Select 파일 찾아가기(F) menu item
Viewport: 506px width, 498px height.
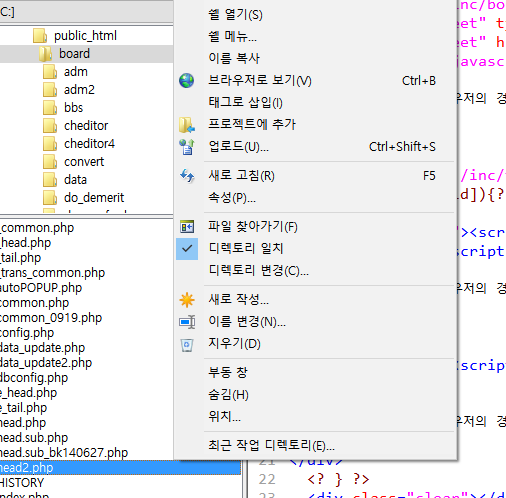click(x=253, y=227)
